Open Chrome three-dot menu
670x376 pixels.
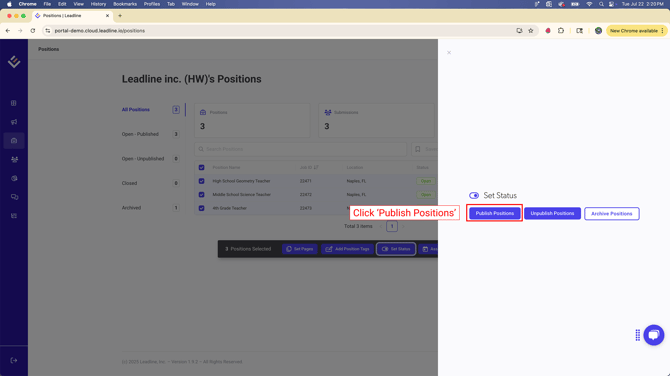click(663, 31)
